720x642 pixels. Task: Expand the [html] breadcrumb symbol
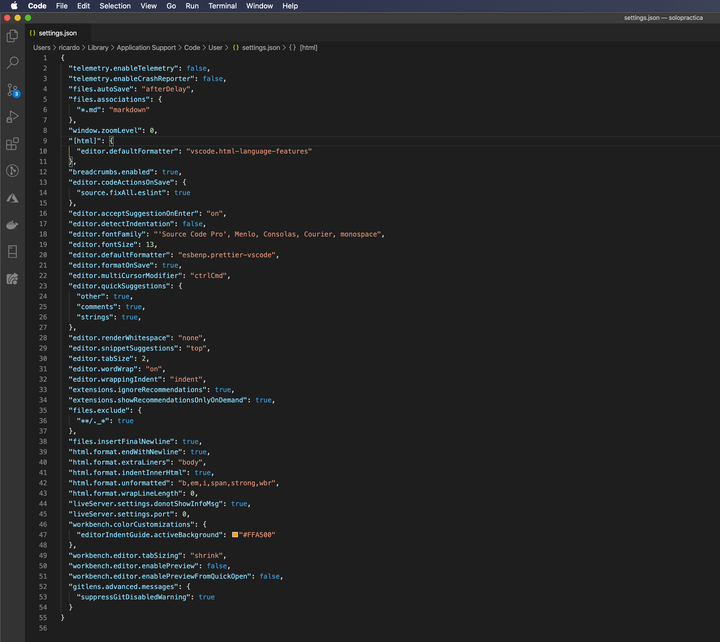pos(308,47)
